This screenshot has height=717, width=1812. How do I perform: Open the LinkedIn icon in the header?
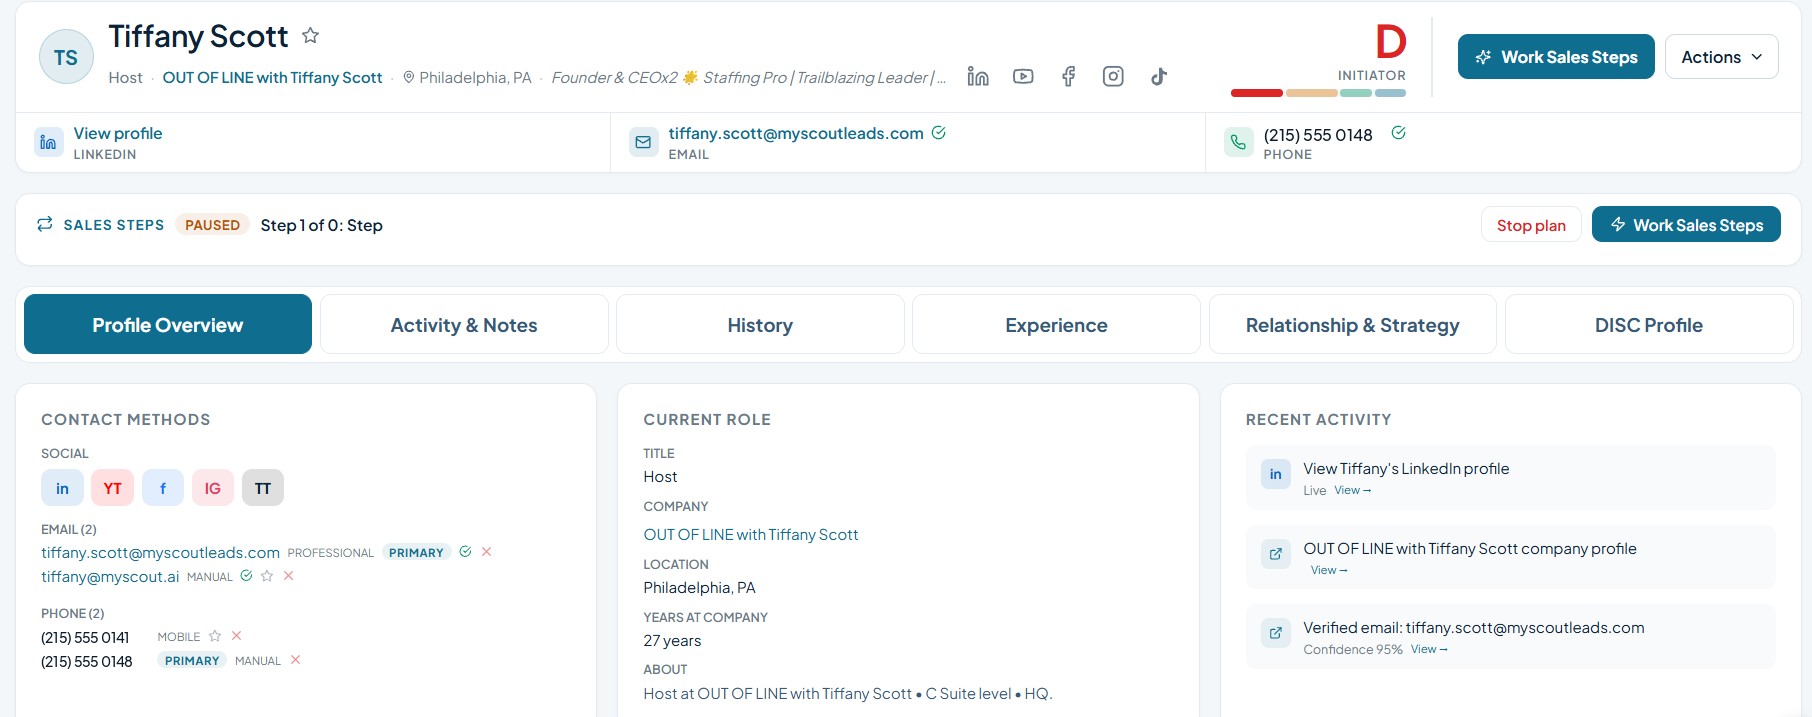tap(978, 76)
